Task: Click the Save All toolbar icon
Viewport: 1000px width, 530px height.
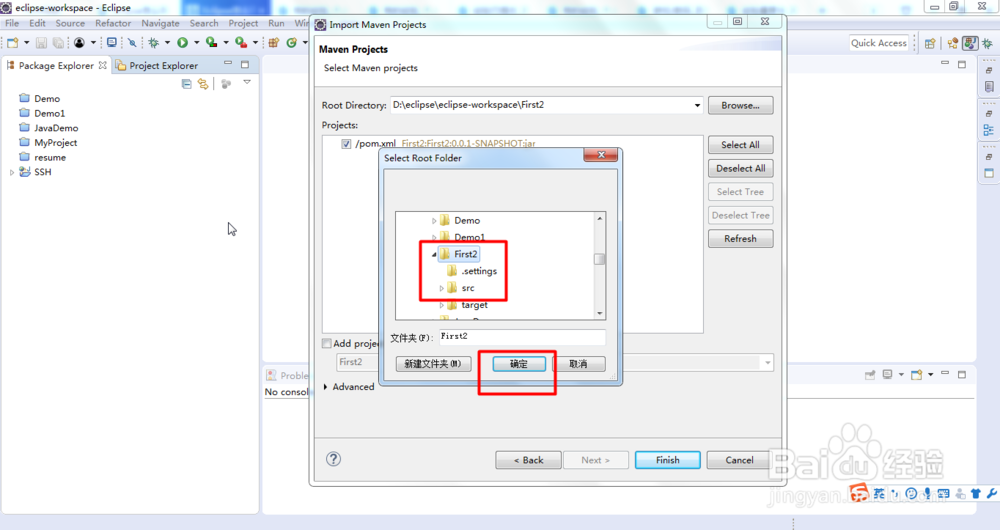Action: 58,43
